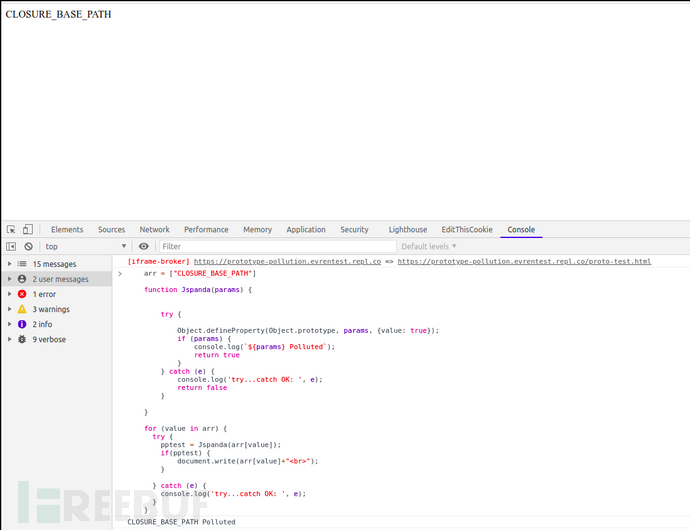The width and height of the screenshot is (690, 530).
Task: Switch to the EditThisCookie tab
Action: coord(467,229)
